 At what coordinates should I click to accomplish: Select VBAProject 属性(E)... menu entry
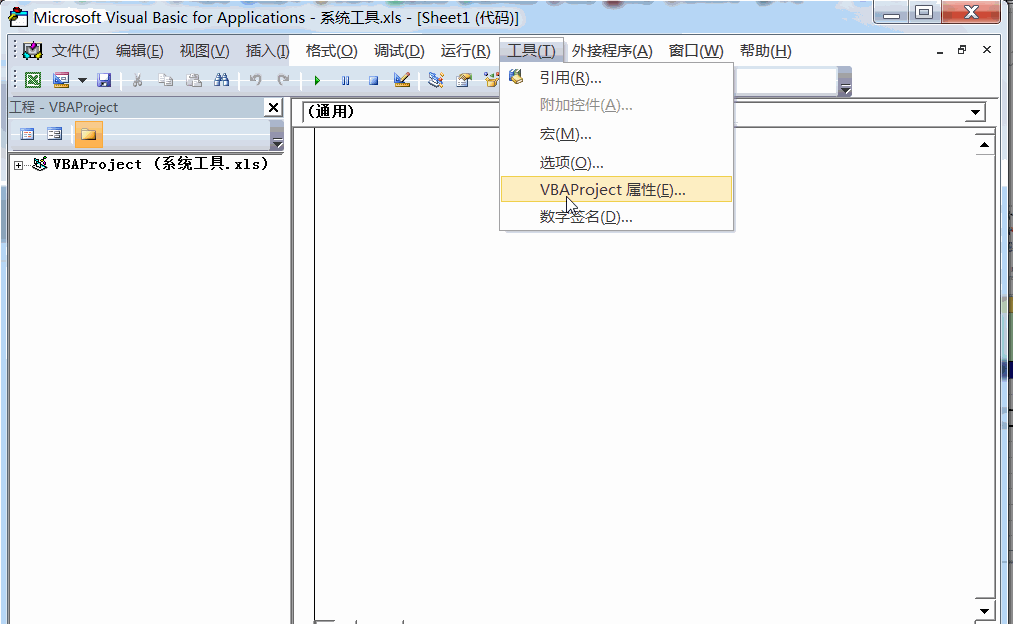tap(616, 190)
